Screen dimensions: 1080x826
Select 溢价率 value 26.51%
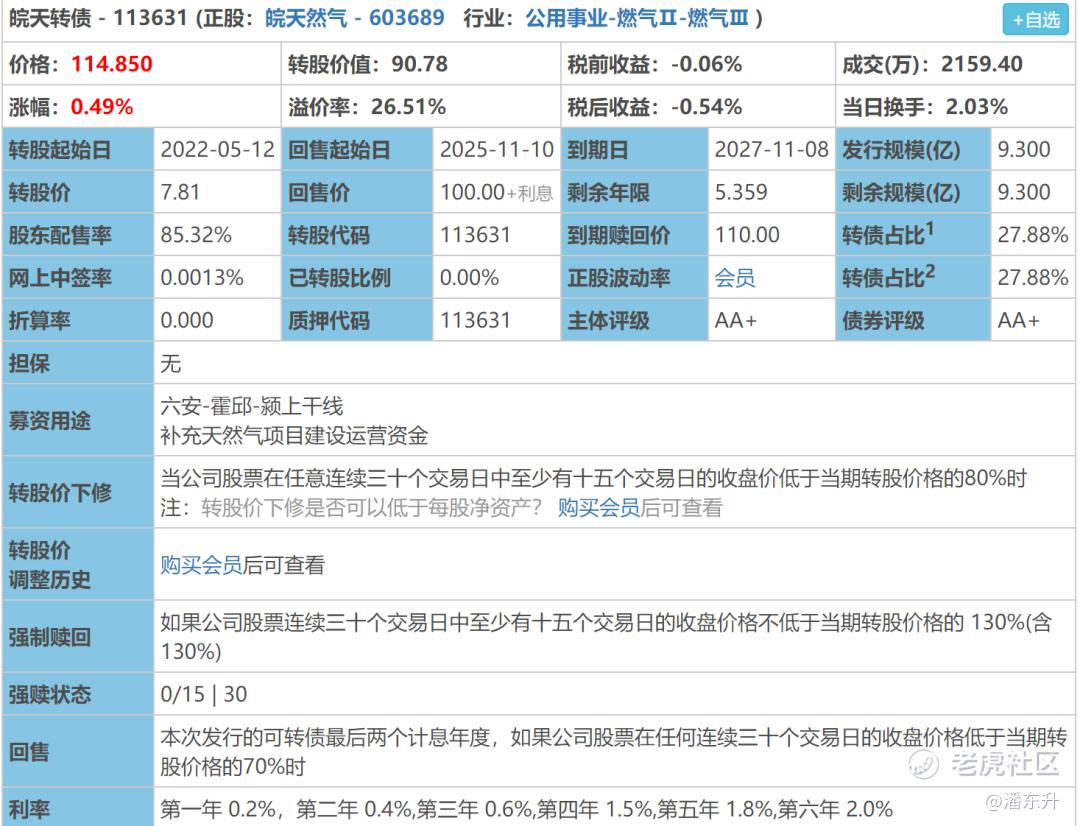tap(408, 107)
